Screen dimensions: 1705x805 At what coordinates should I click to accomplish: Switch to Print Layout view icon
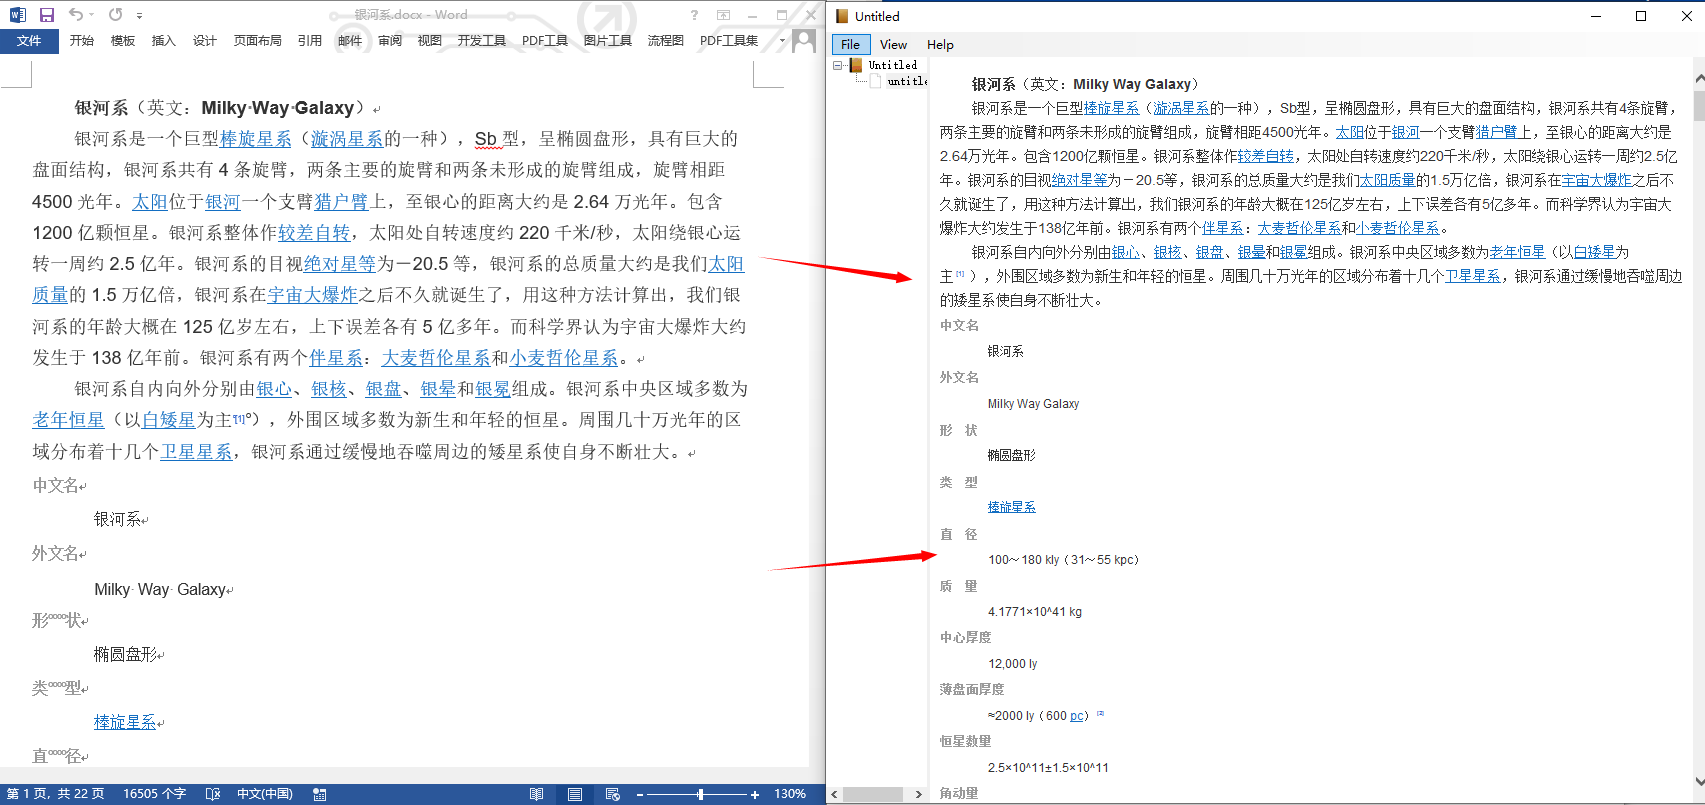(x=575, y=794)
